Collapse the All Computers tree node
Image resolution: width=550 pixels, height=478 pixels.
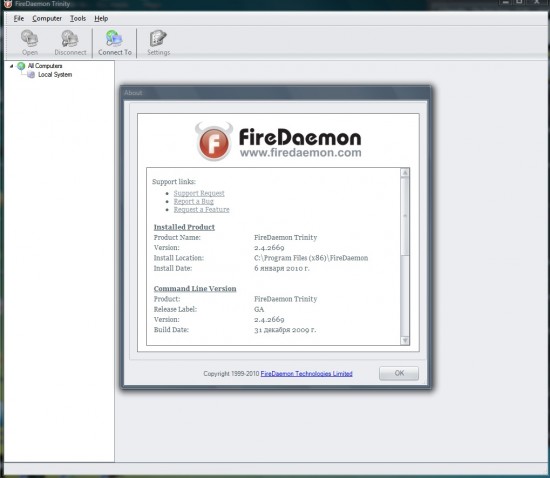point(12,66)
